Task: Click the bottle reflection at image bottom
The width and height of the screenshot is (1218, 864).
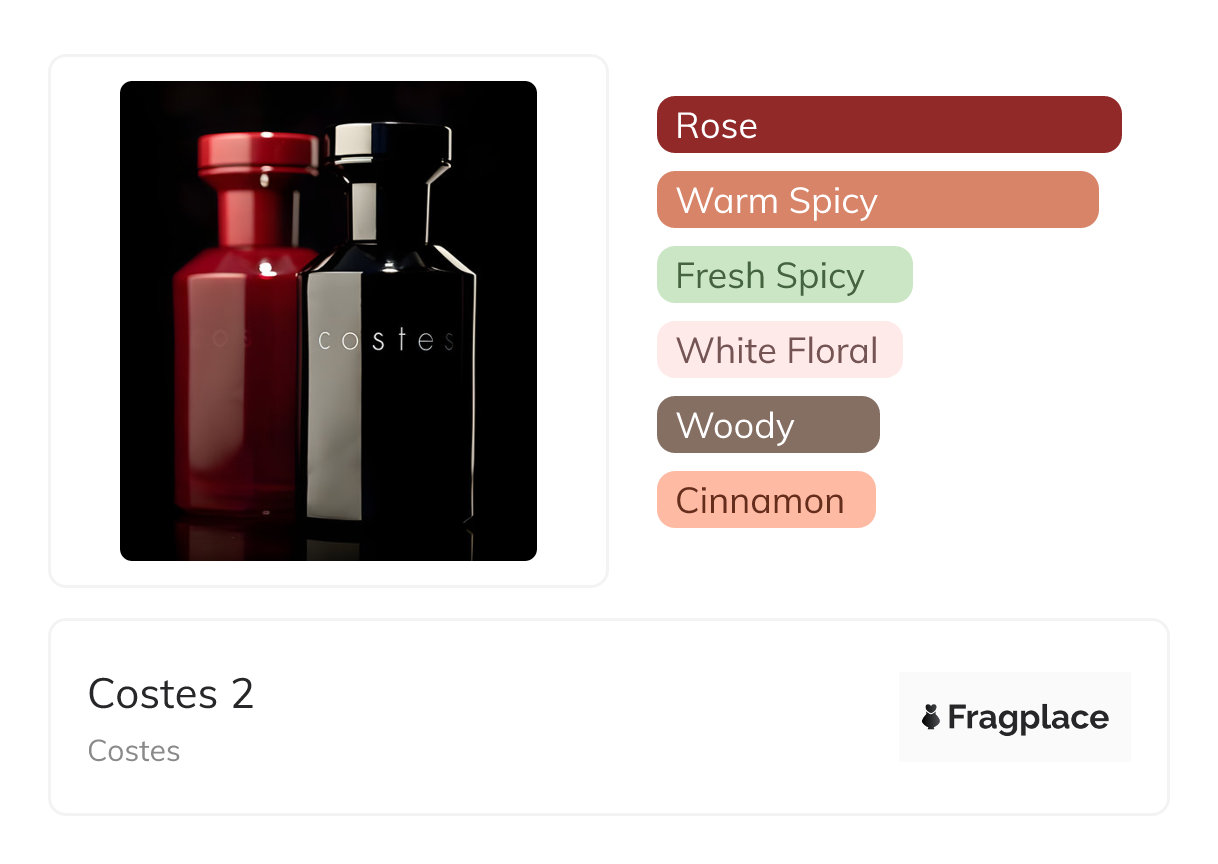Action: coord(330,542)
